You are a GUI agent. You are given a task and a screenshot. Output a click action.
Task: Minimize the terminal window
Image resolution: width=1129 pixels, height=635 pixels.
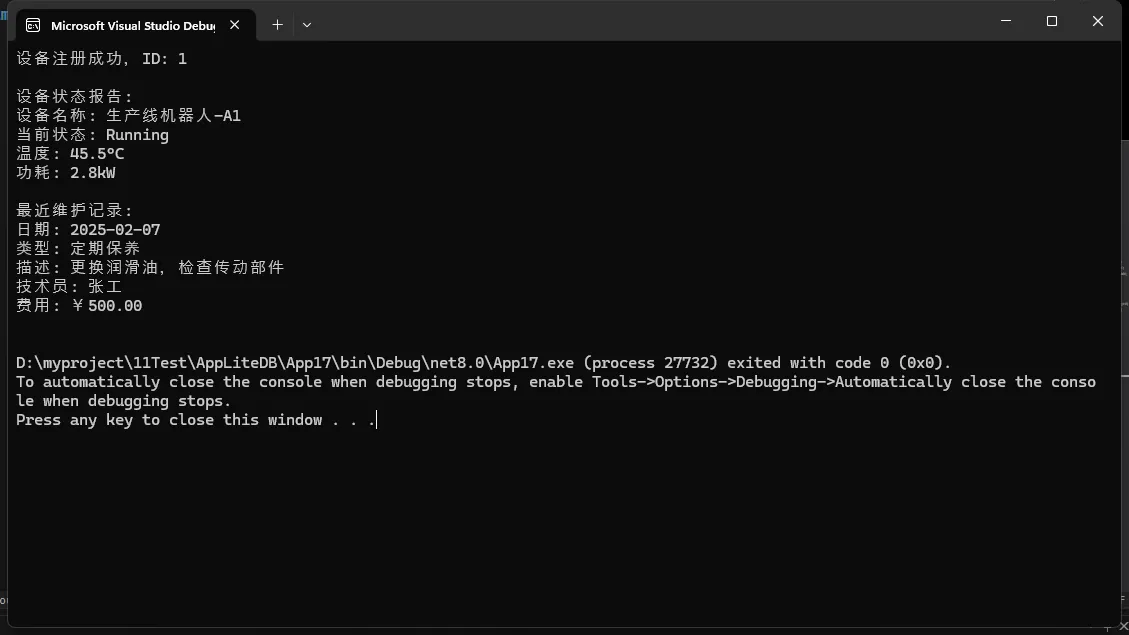[x=1006, y=21]
